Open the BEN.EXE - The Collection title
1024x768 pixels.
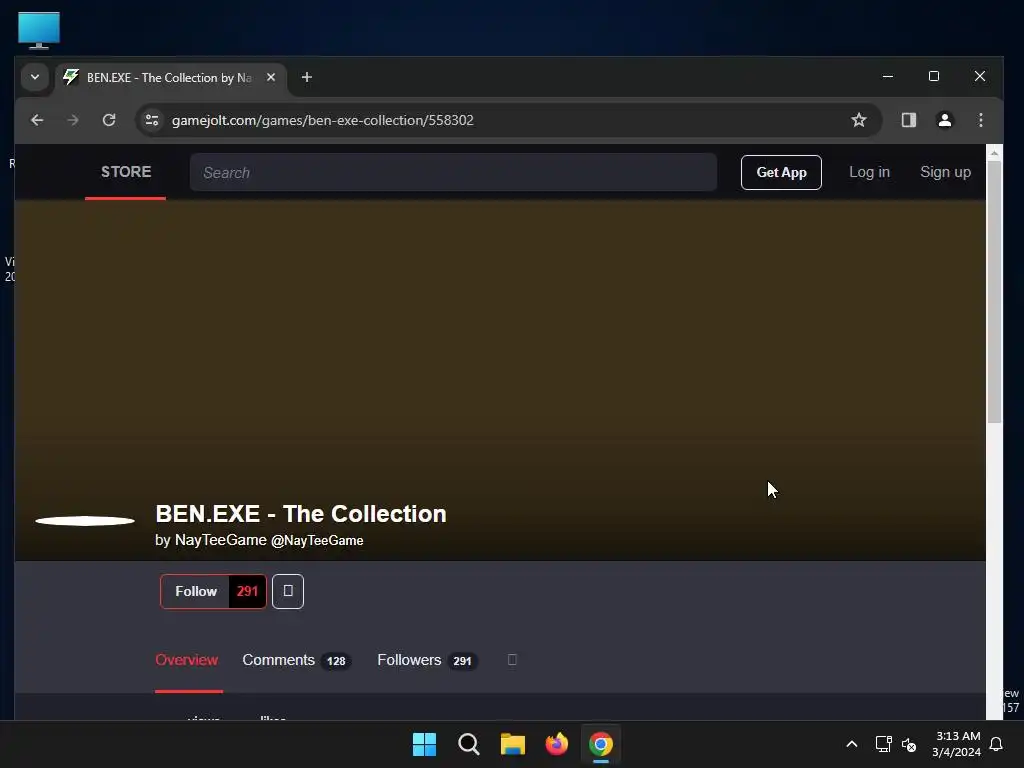click(x=301, y=514)
